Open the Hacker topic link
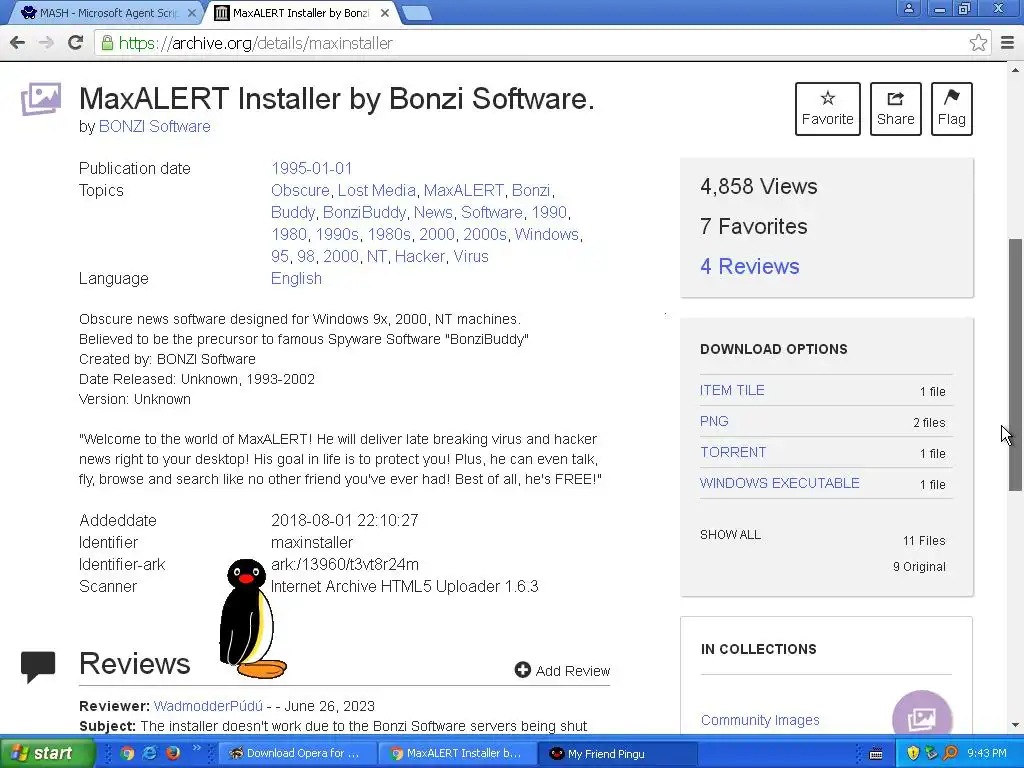This screenshot has height=768, width=1024. click(419, 256)
